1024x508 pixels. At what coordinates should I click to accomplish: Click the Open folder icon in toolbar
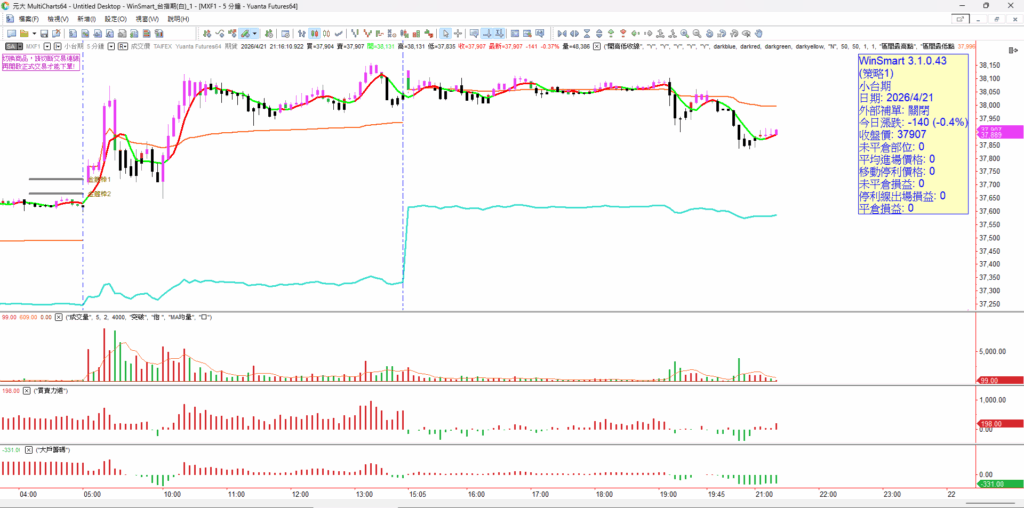pyautogui.click(x=24, y=33)
